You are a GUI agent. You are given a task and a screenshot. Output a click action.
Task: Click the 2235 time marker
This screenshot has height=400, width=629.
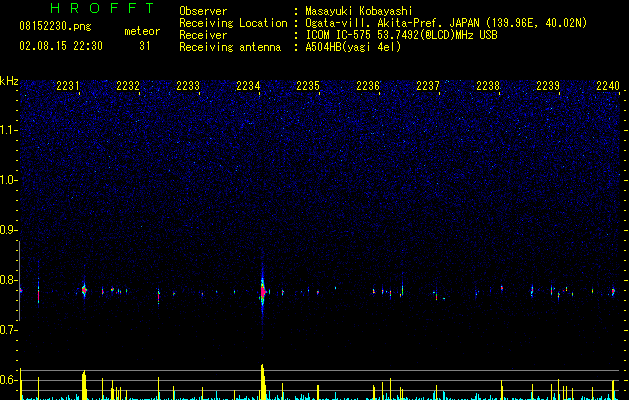point(308,86)
